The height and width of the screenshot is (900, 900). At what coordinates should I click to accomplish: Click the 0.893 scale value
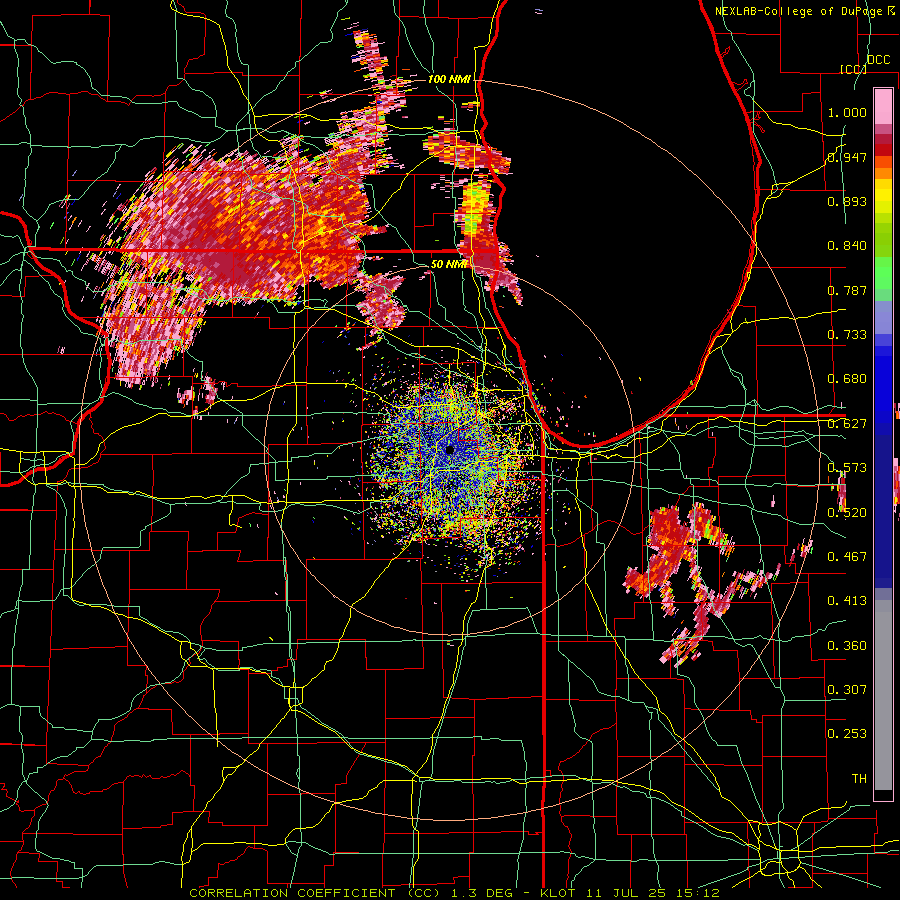click(x=847, y=201)
